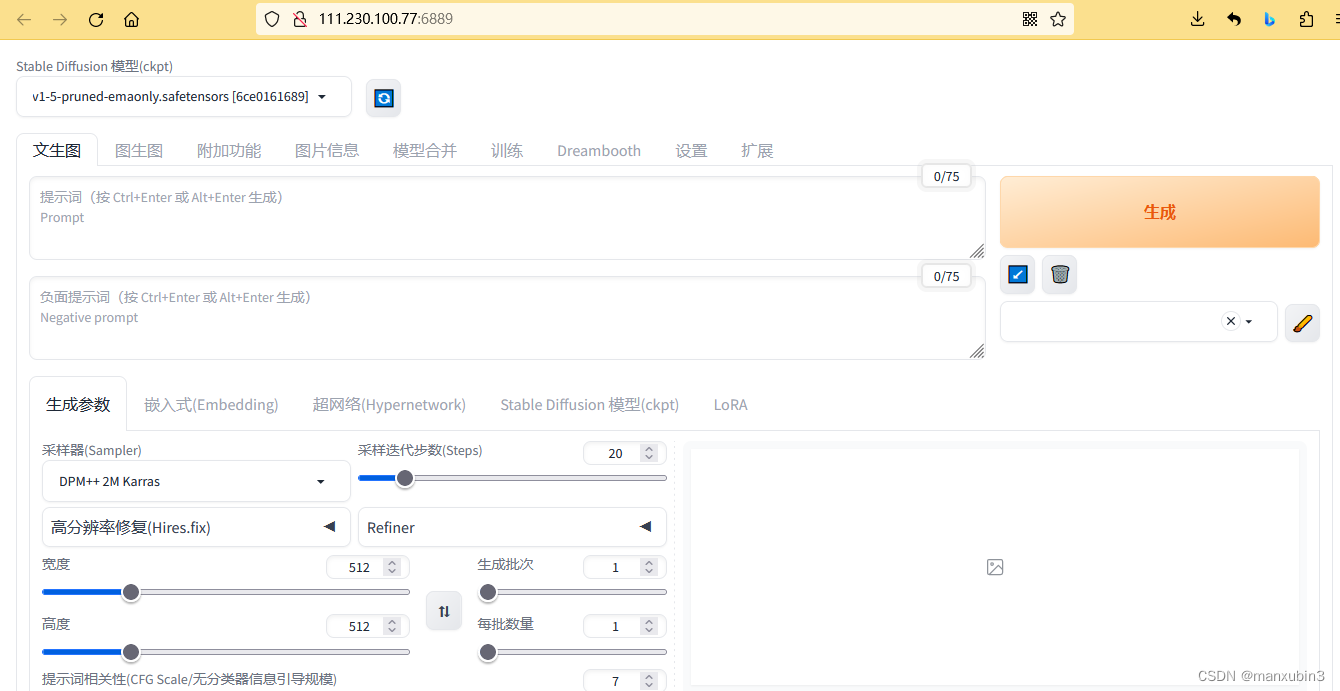Swap width and height with arrows button
The image size is (1340, 691).
click(x=444, y=611)
